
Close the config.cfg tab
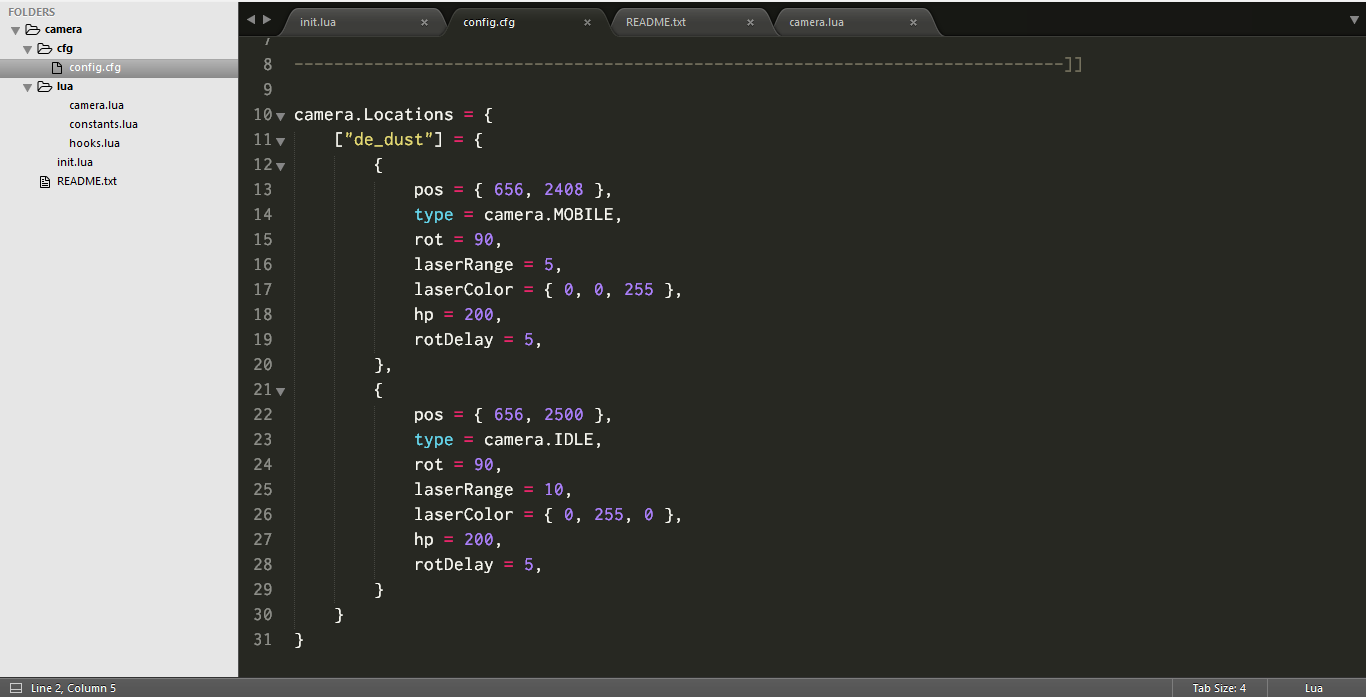pos(587,22)
